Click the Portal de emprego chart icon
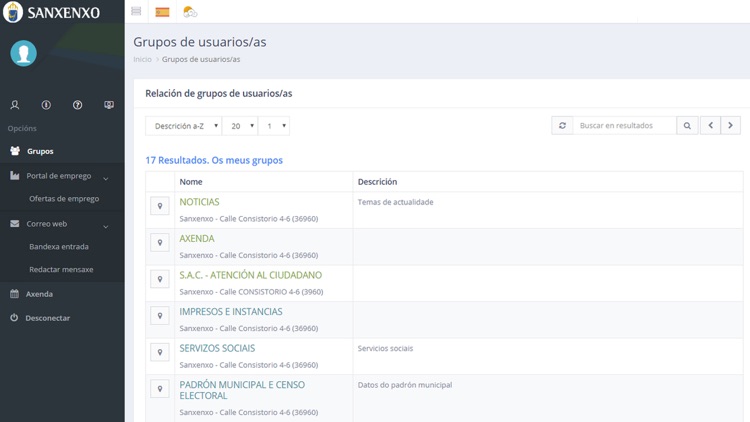The height and width of the screenshot is (422, 750). coord(15,176)
